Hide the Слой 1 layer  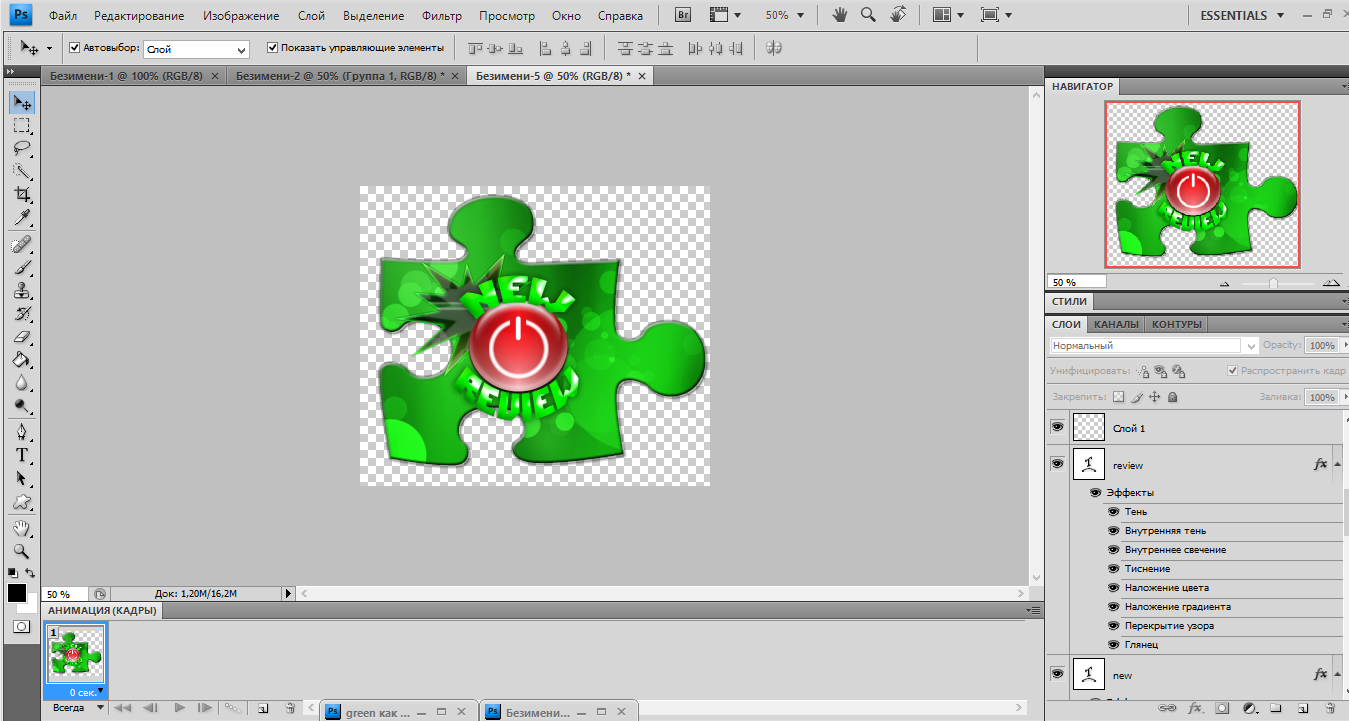pos(1057,427)
